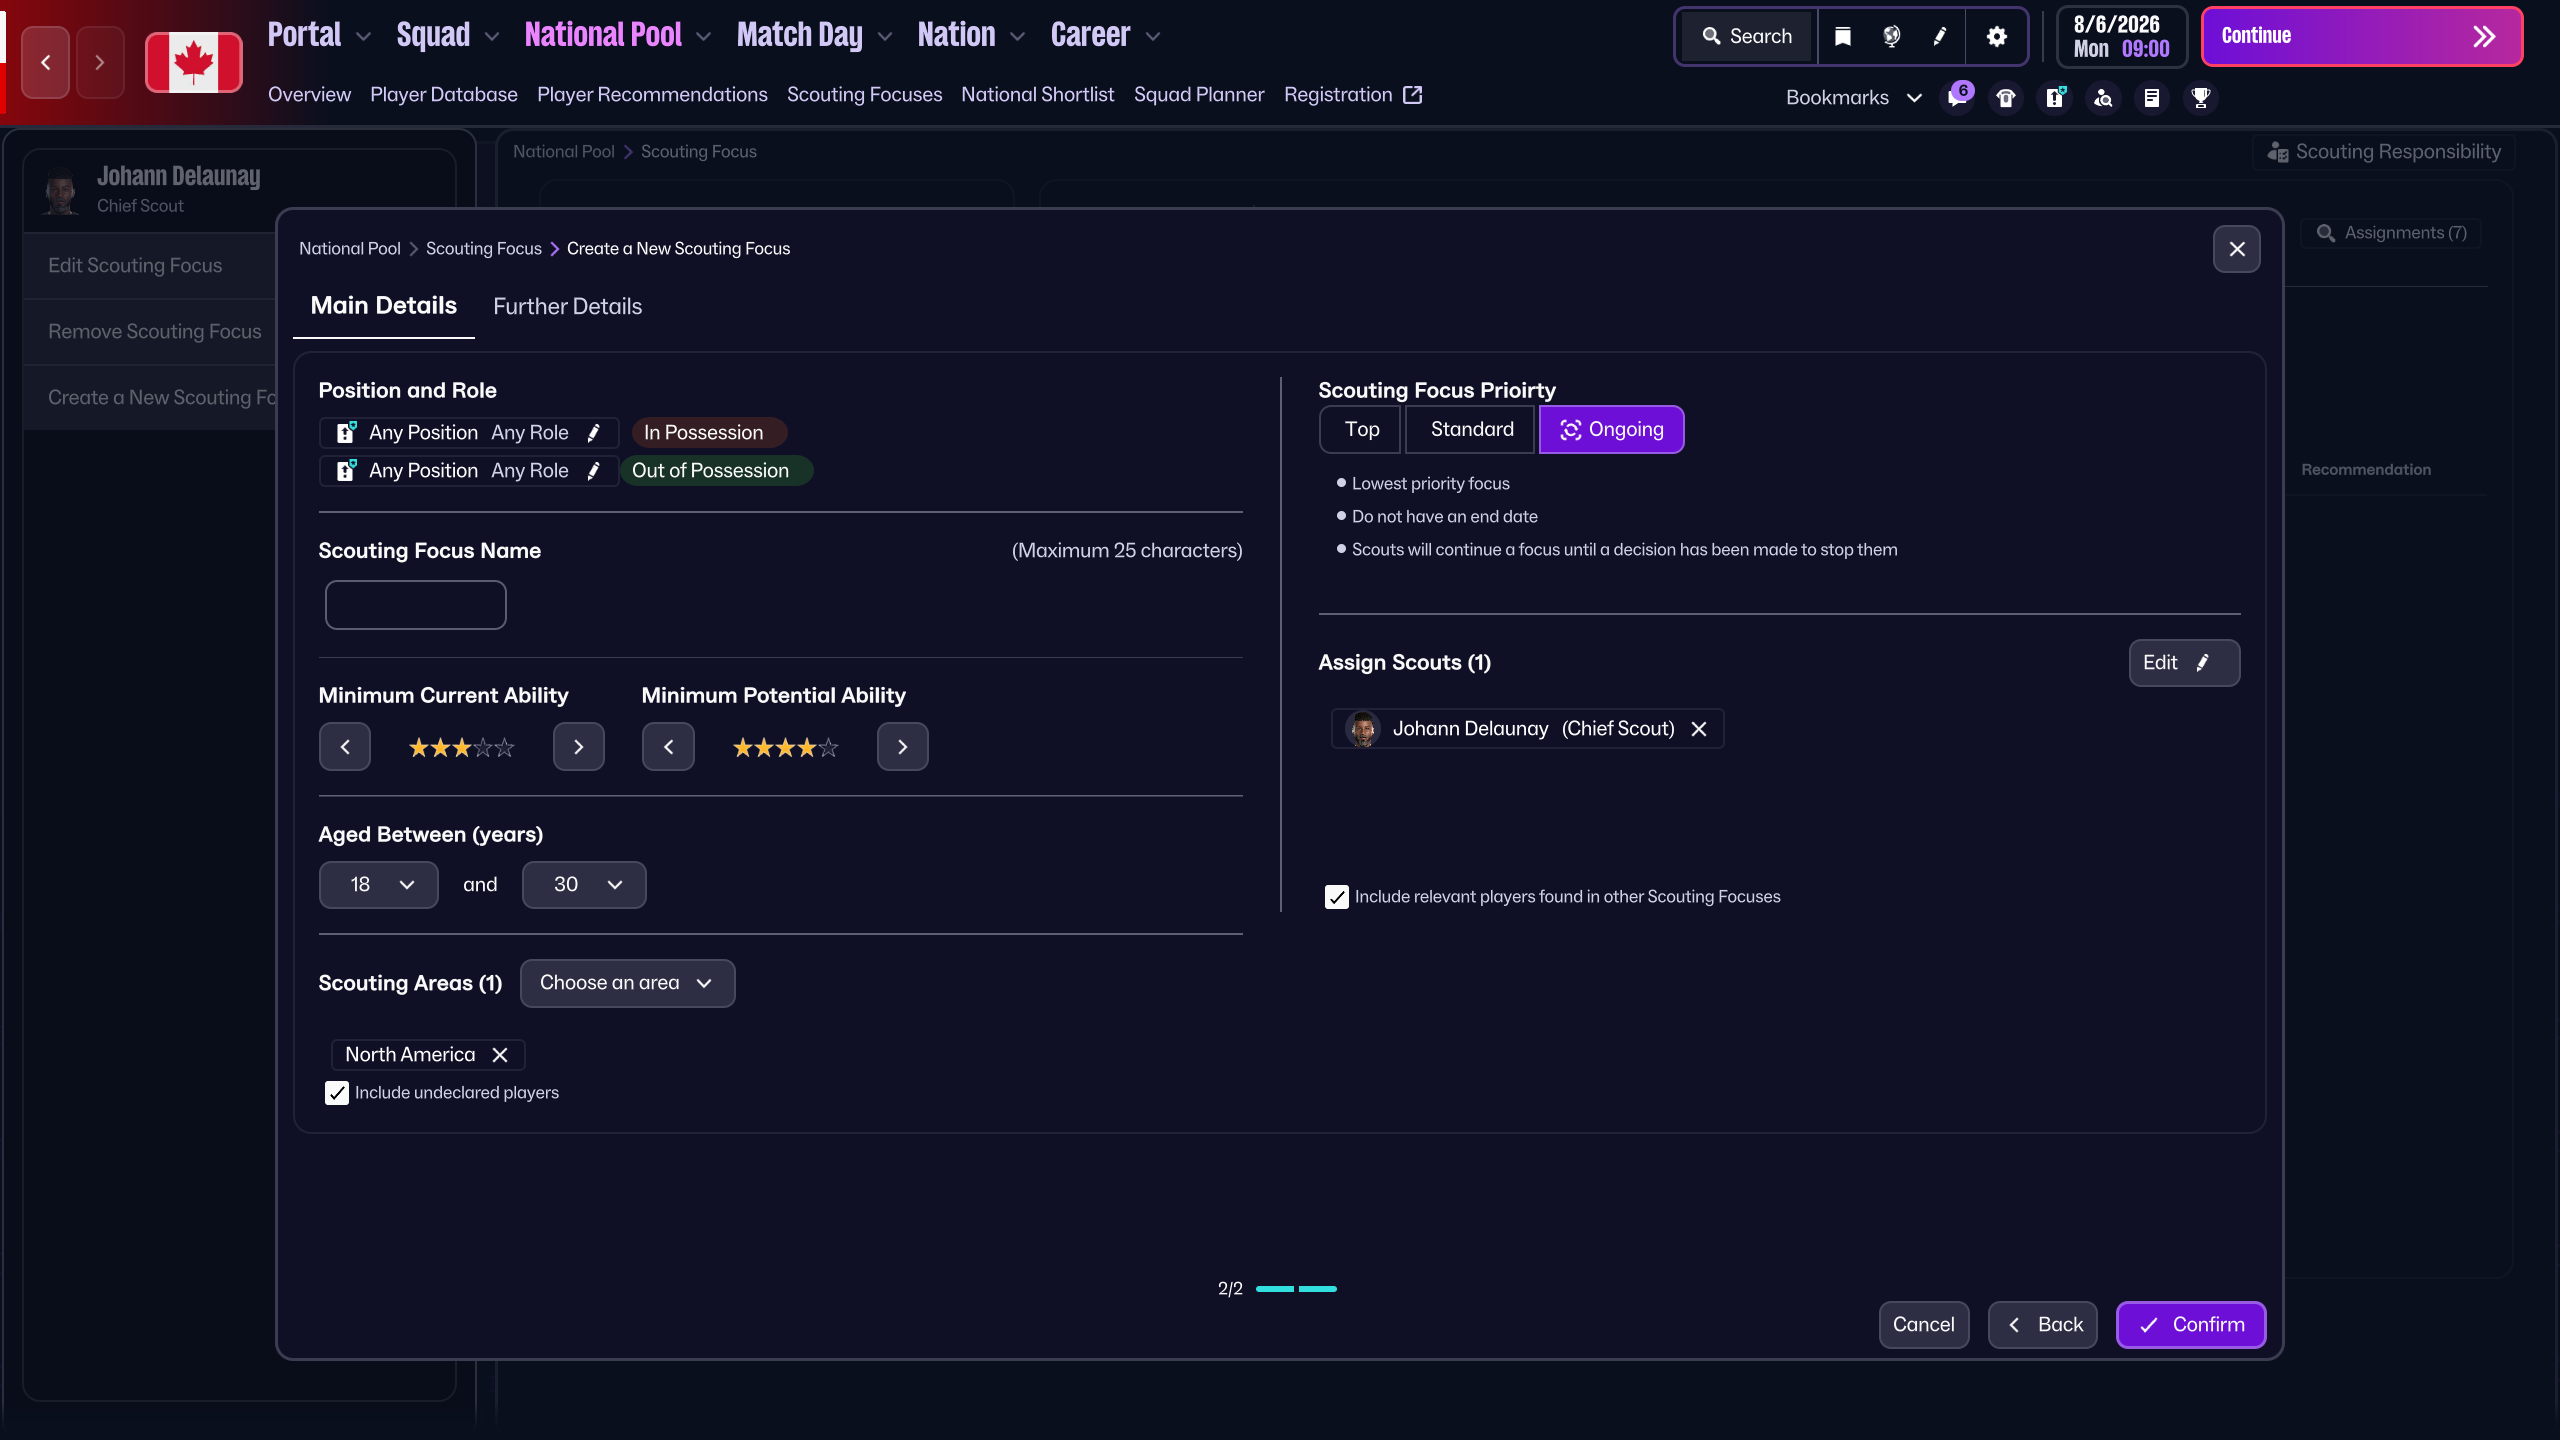Click the shirt icon in bookmarks bar
Screen dimensions: 2560x1440
(2006, 97)
